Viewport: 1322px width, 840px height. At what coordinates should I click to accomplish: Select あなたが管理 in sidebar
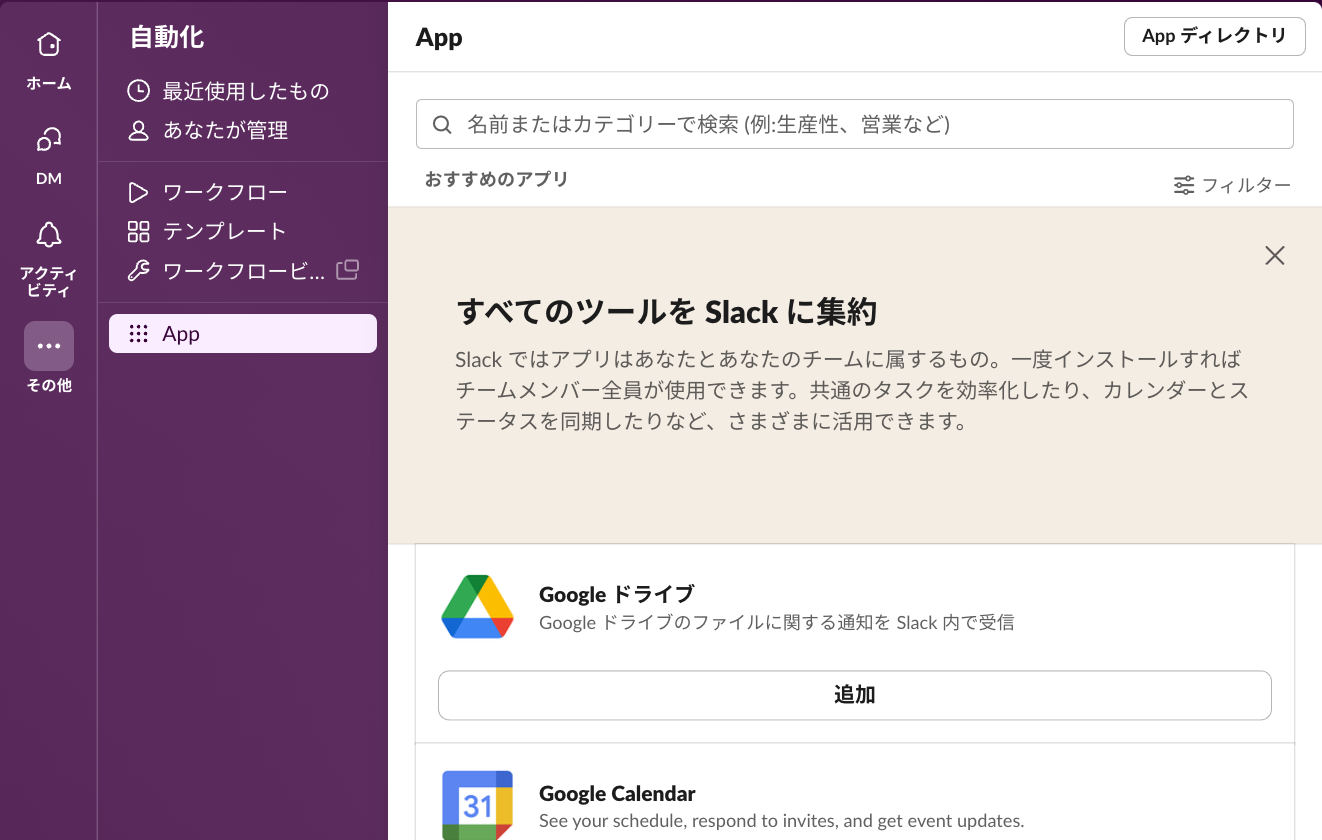(242, 130)
